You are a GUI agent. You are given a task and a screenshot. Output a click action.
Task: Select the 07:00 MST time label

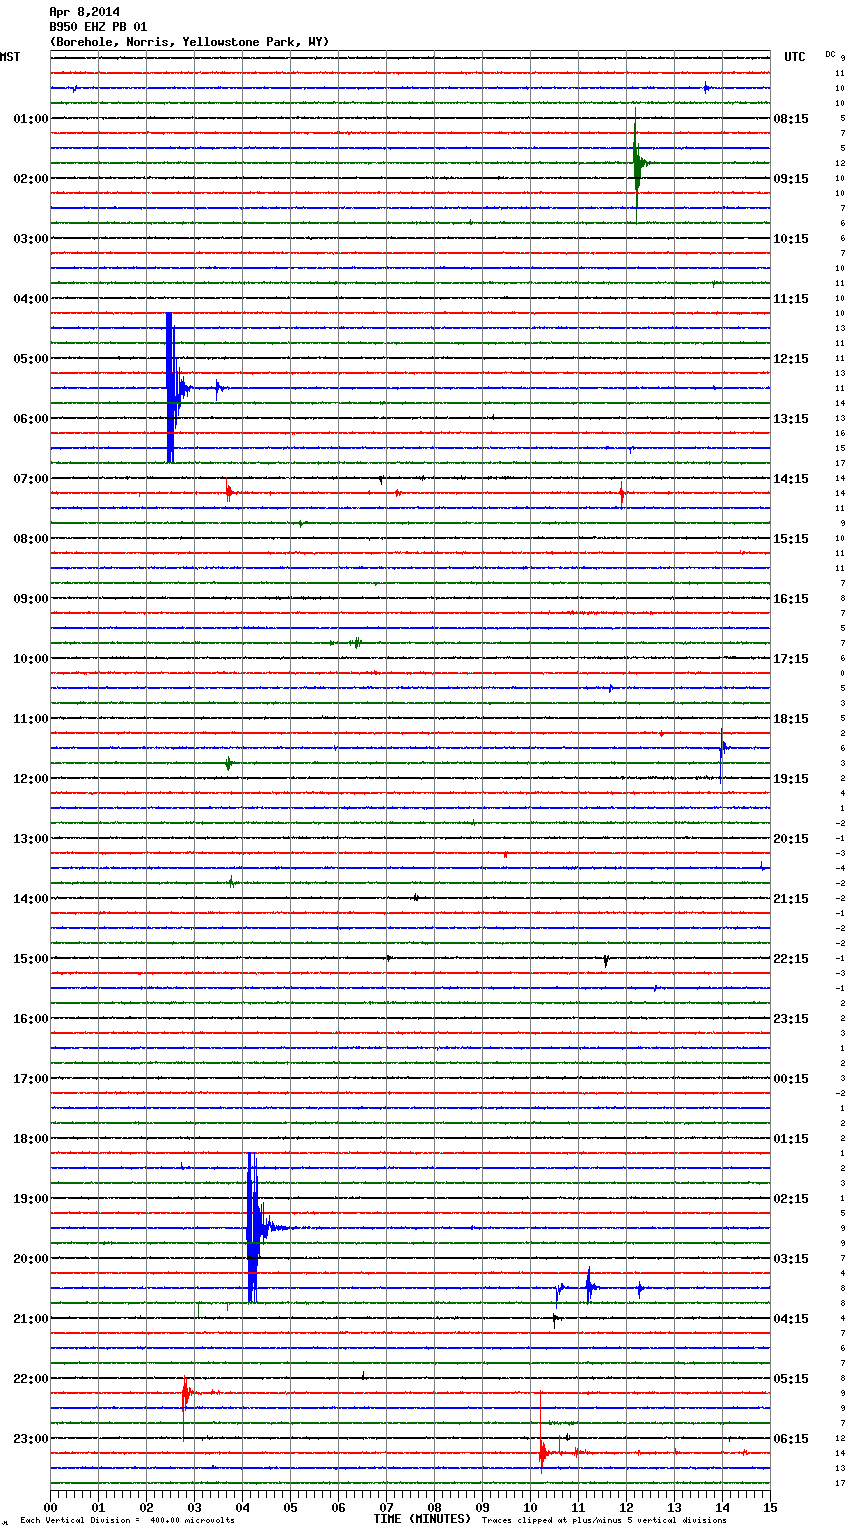tap(30, 479)
